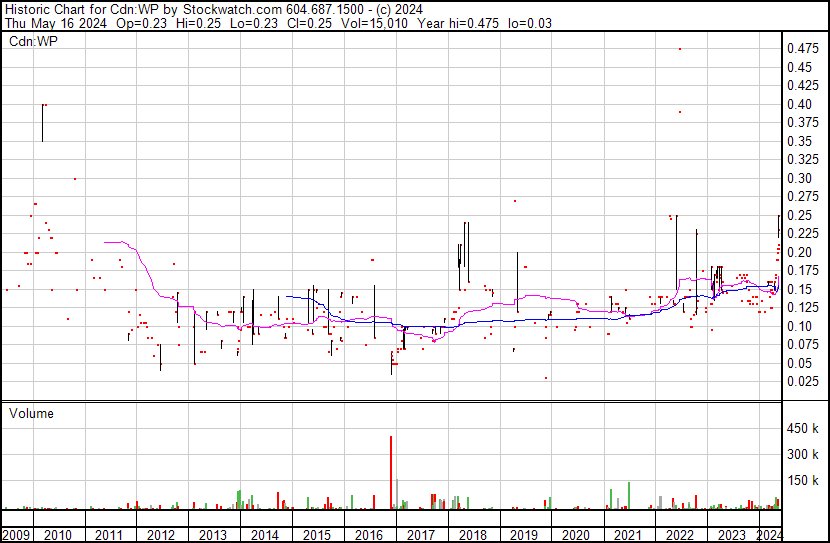
Task: Click the 0.225 price axis label
Action: tap(803, 234)
